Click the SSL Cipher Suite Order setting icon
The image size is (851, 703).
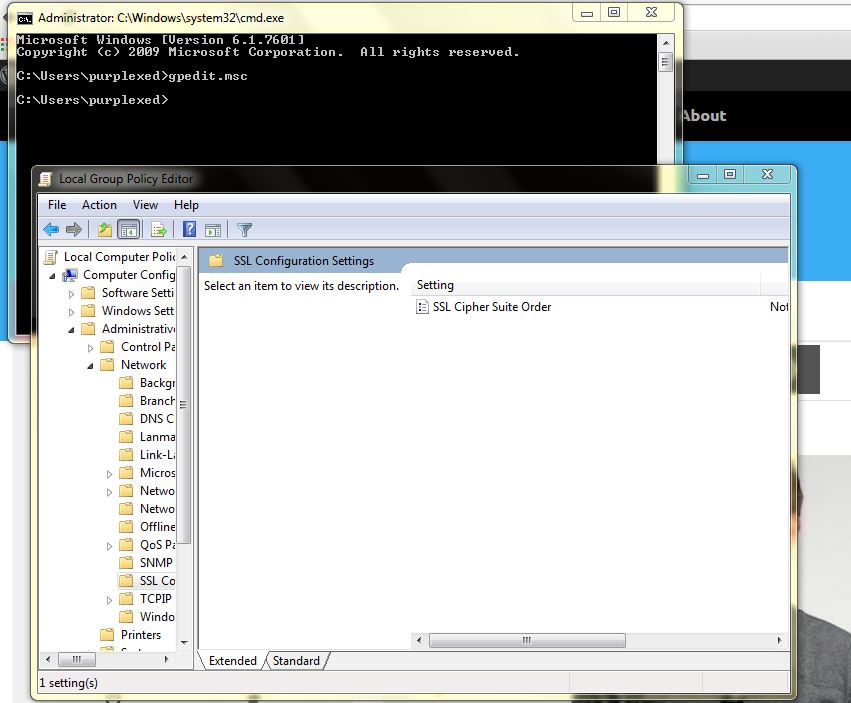click(x=423, y=307)
